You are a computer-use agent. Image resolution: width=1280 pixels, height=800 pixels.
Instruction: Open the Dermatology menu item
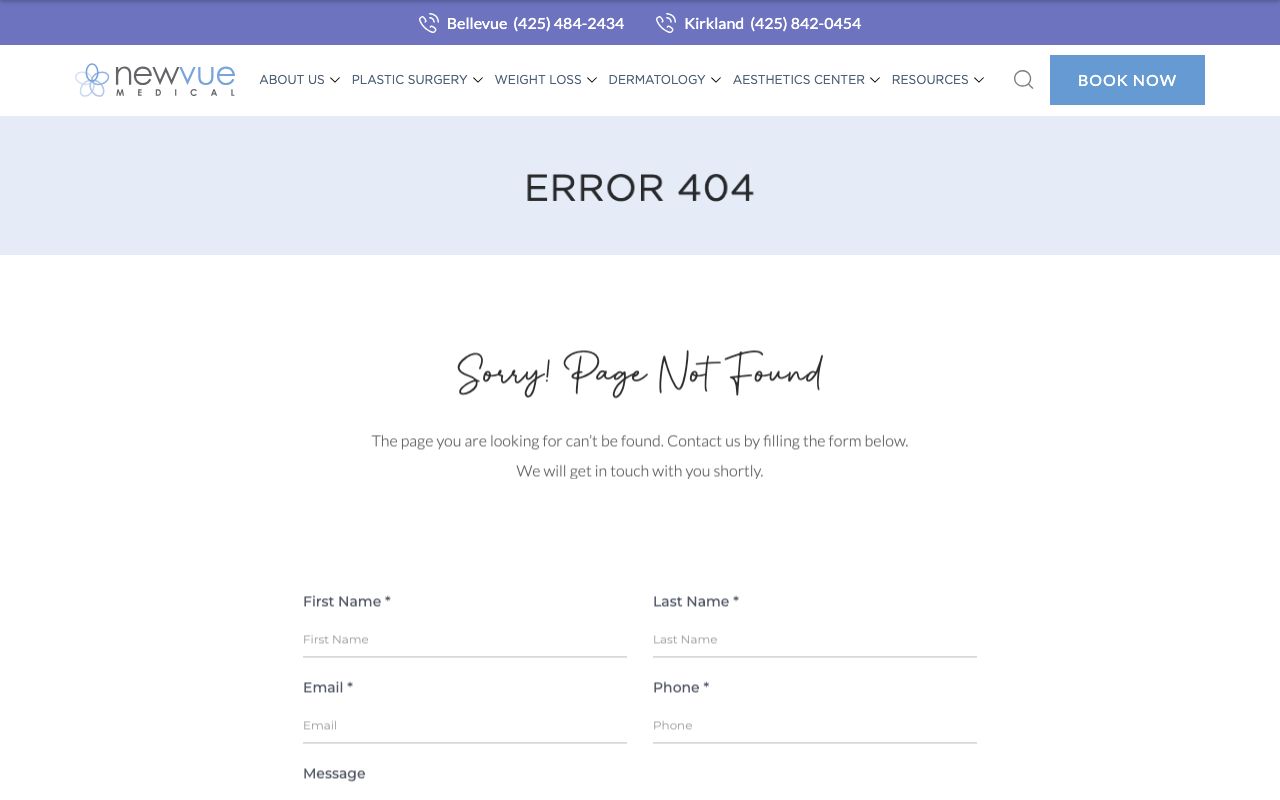(656, 80)
